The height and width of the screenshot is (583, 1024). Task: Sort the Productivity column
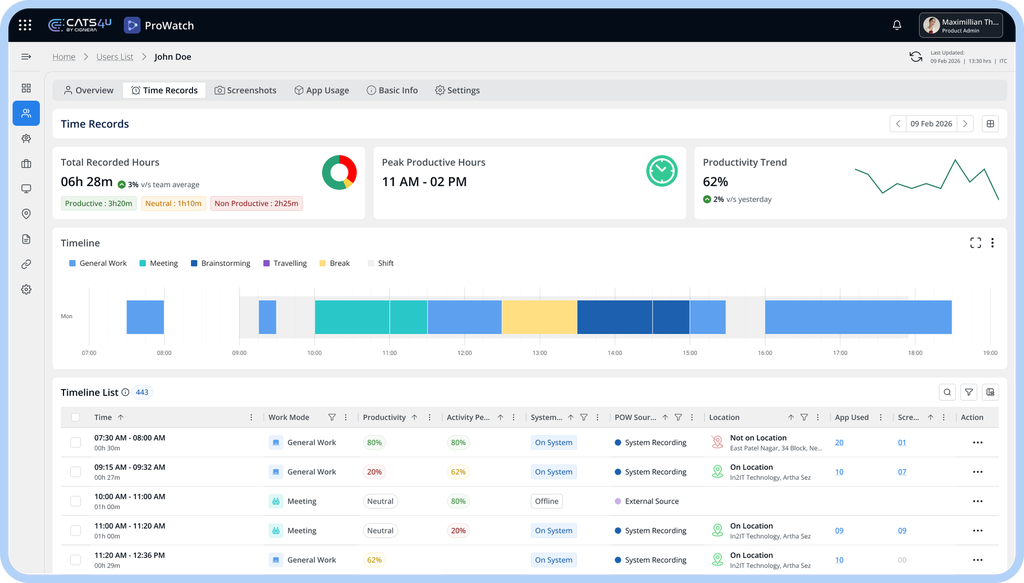click(x=414, y=417)
